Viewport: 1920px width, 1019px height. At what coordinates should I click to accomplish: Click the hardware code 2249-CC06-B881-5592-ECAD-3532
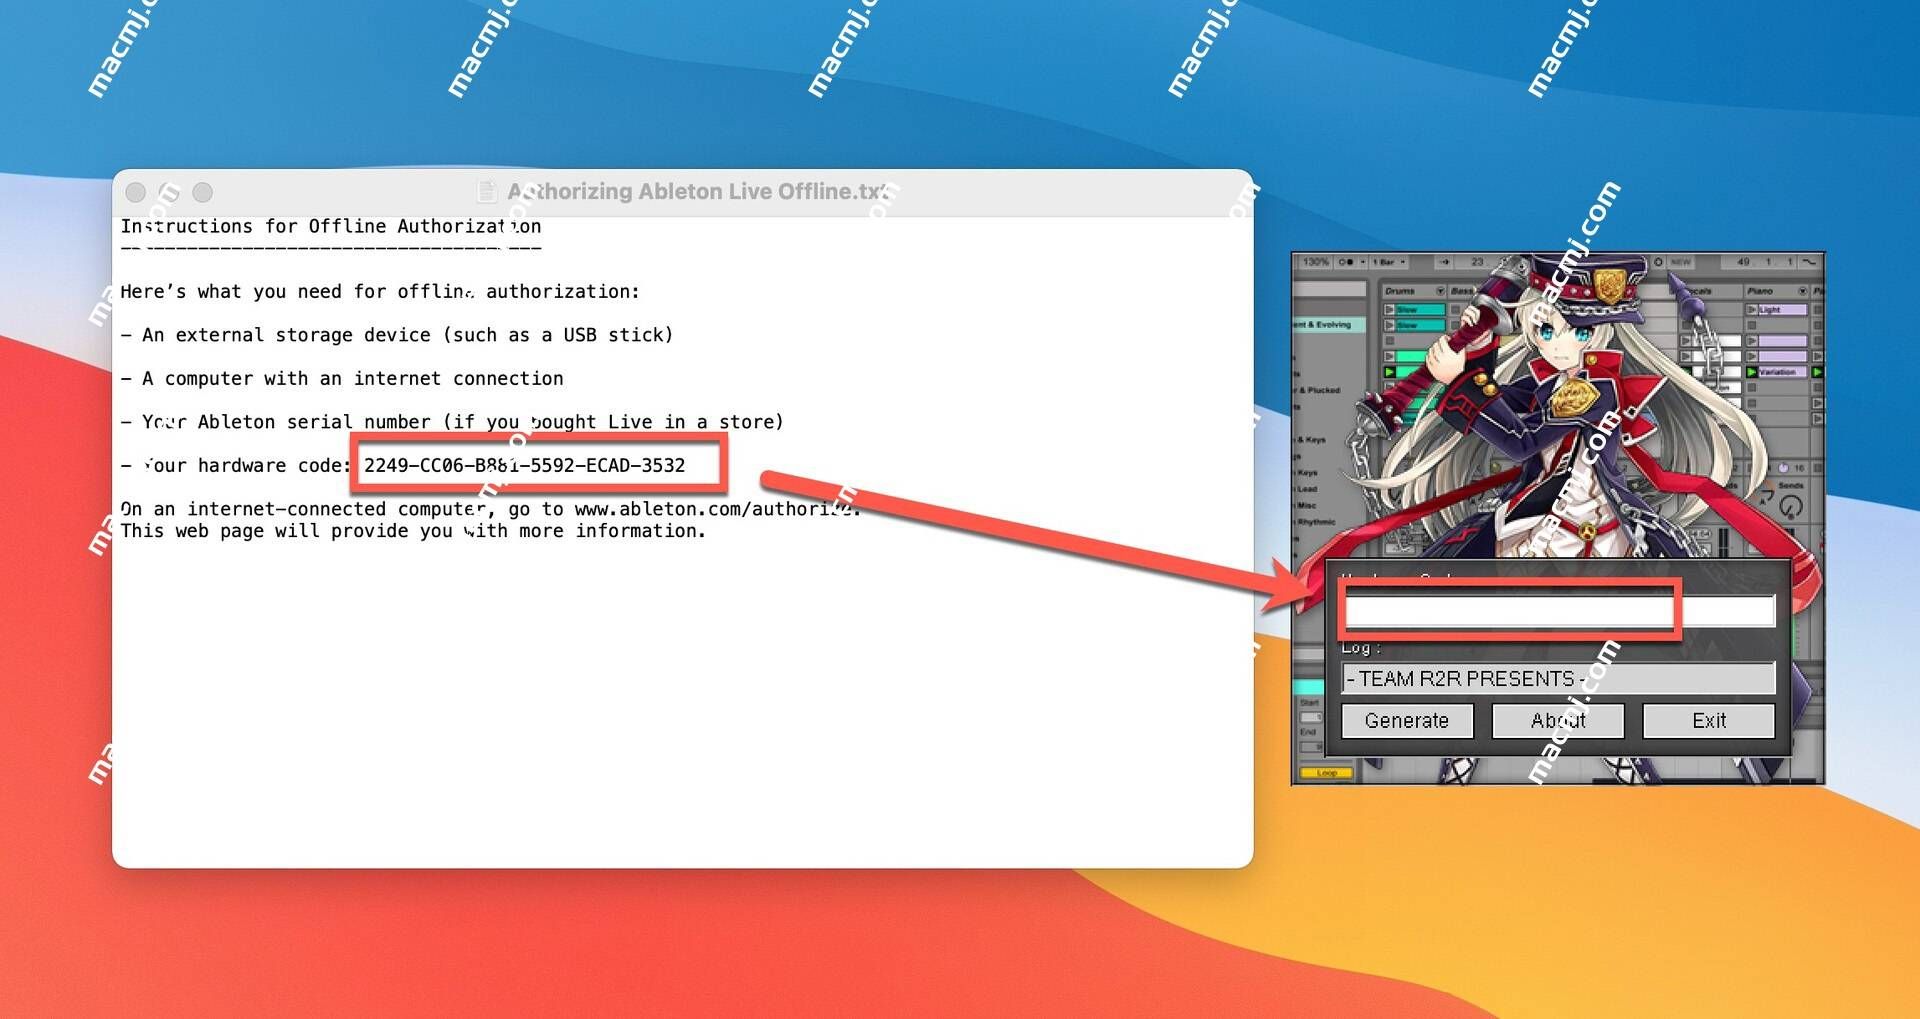(524, 465)
